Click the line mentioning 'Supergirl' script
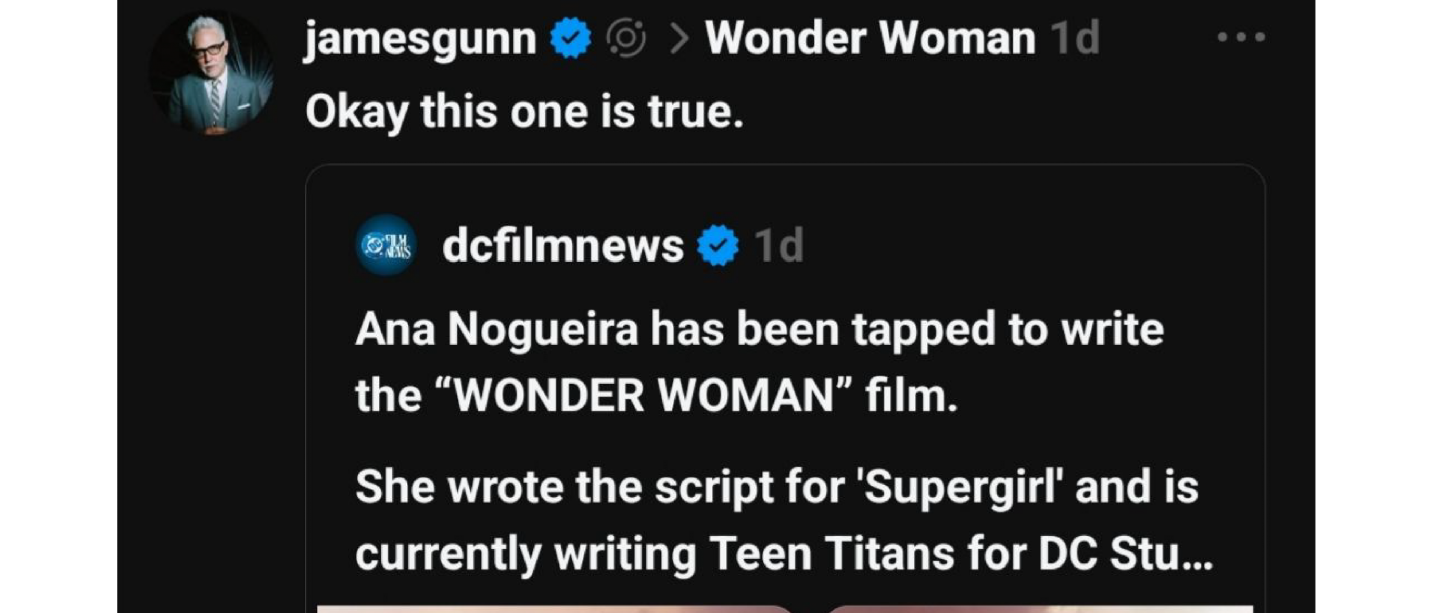Image resolution: width=1440 pixels, height=613 pixels. (x=776, y=487)
